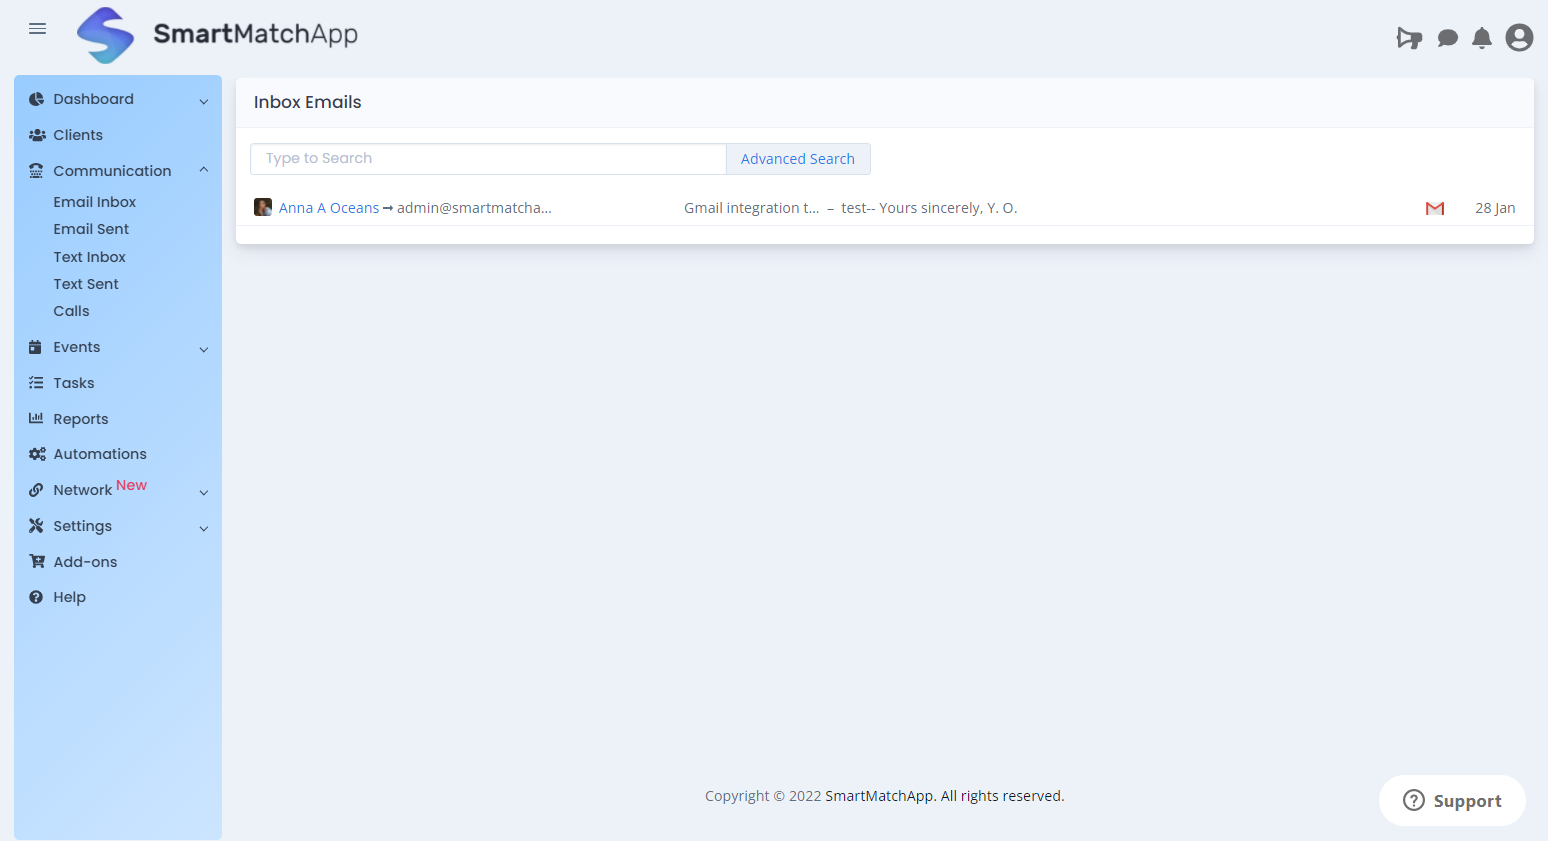Go to Text Inbox
The width and height of the screenshot is (1548, 841).
pyautogui.click(x=89, y=257)
